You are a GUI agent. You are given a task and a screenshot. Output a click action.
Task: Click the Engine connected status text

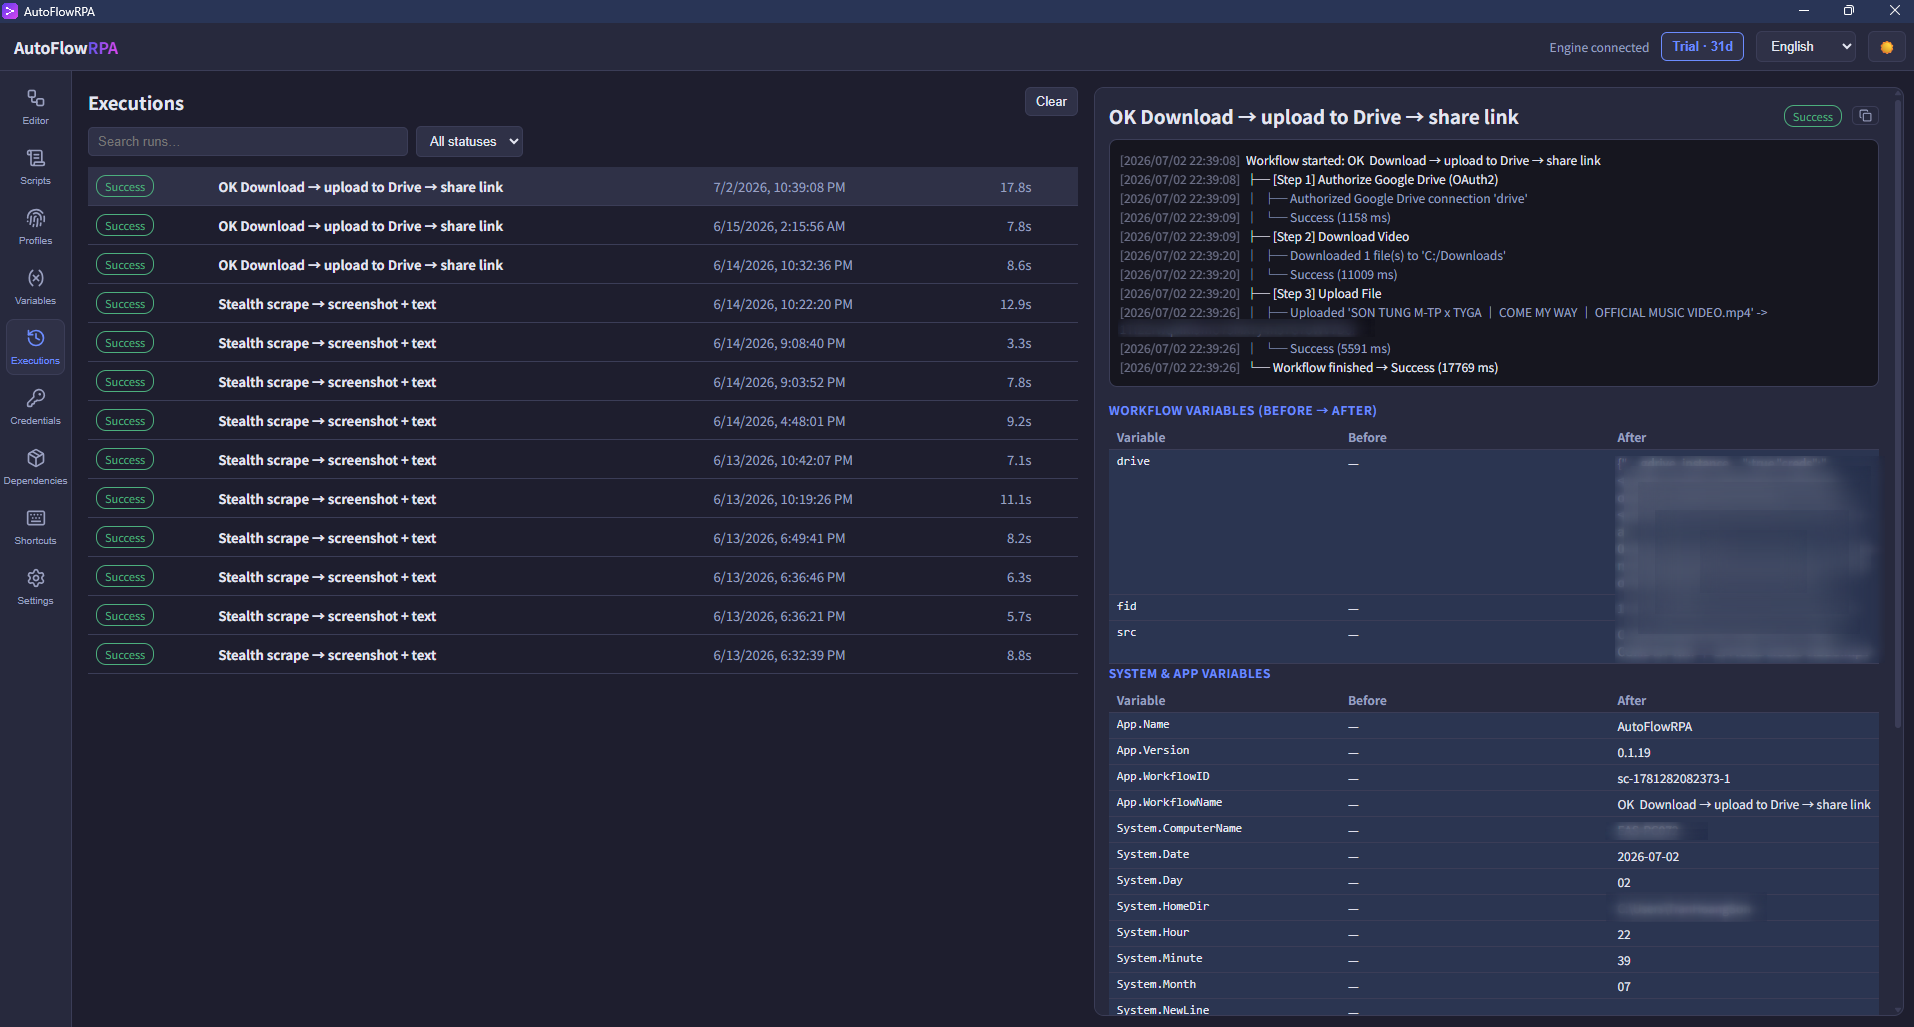coord(1598,48)
